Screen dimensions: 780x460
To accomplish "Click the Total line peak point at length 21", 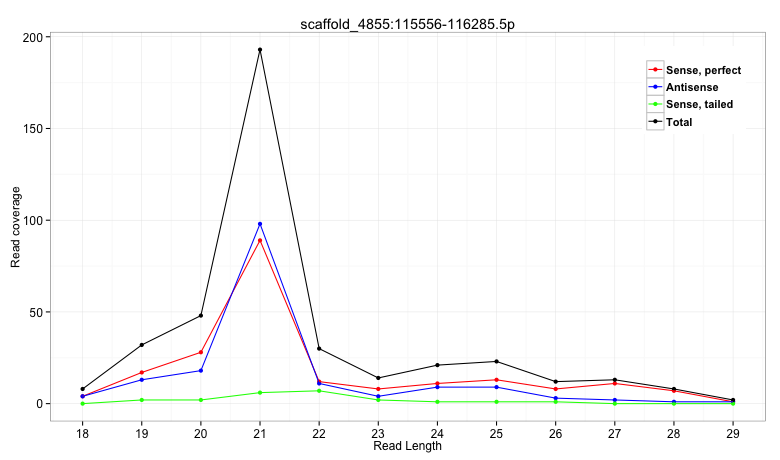I will [x=260, y=50].
